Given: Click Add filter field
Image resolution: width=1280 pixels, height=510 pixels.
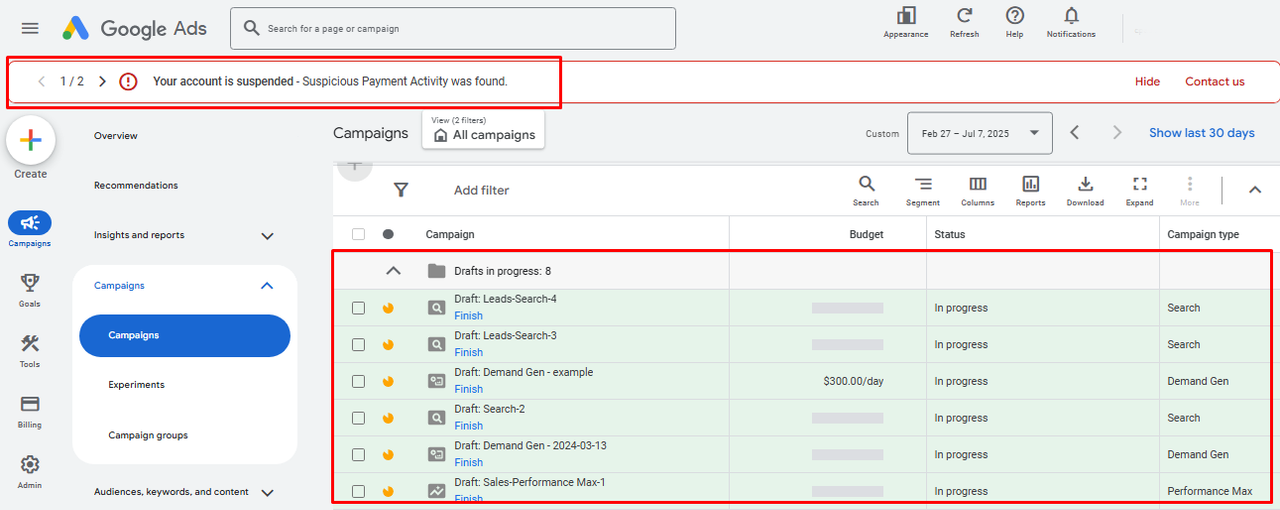Looking at the screenshot, I should pyautogui.click(x=481, y=190).
